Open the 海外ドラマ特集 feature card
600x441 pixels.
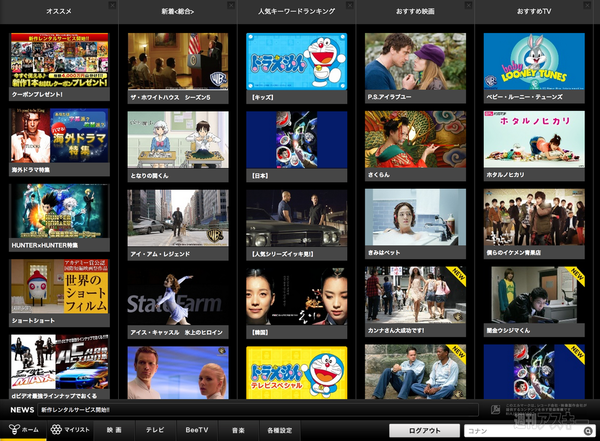(59, 142)
